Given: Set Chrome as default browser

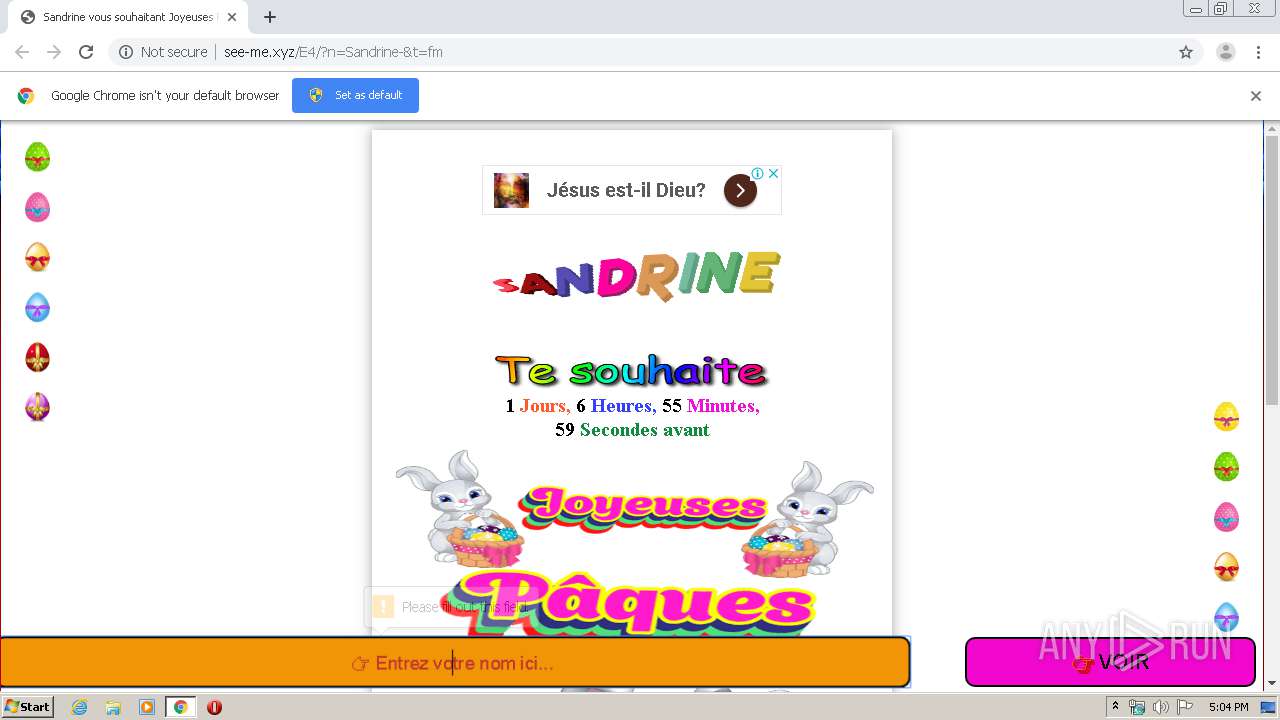Looking at the screenshot, I should (355, 95).
